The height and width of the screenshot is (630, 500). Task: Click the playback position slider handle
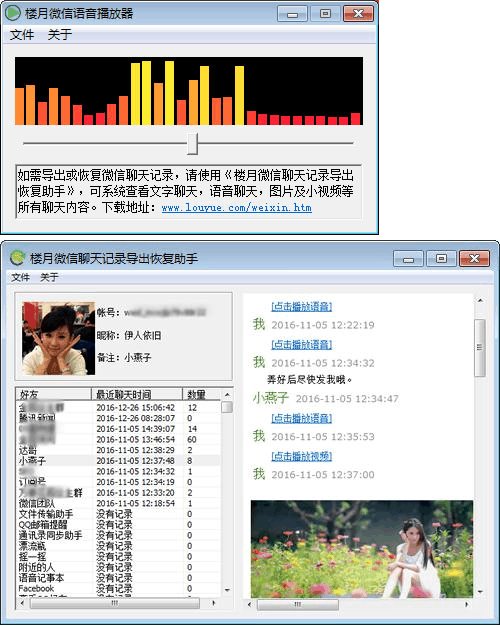tap(192, 143)
